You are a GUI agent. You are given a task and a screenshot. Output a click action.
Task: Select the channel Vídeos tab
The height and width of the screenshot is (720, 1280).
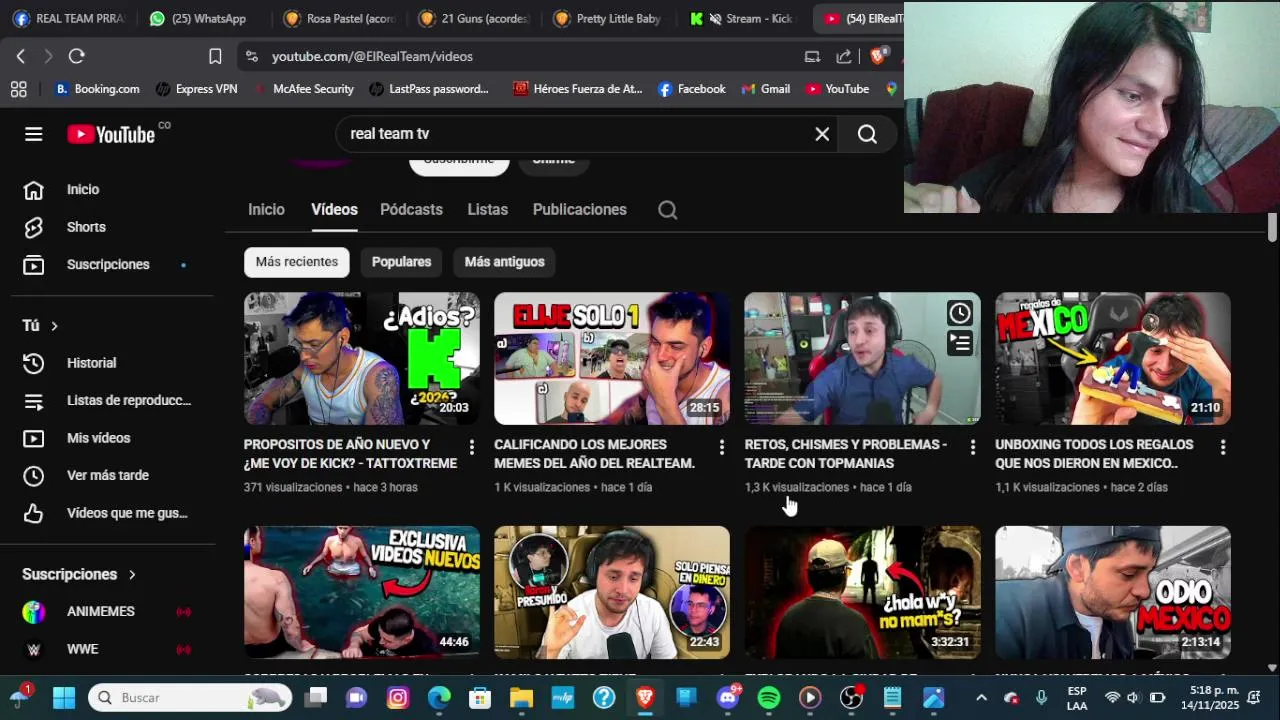click(x=334, y=209)
